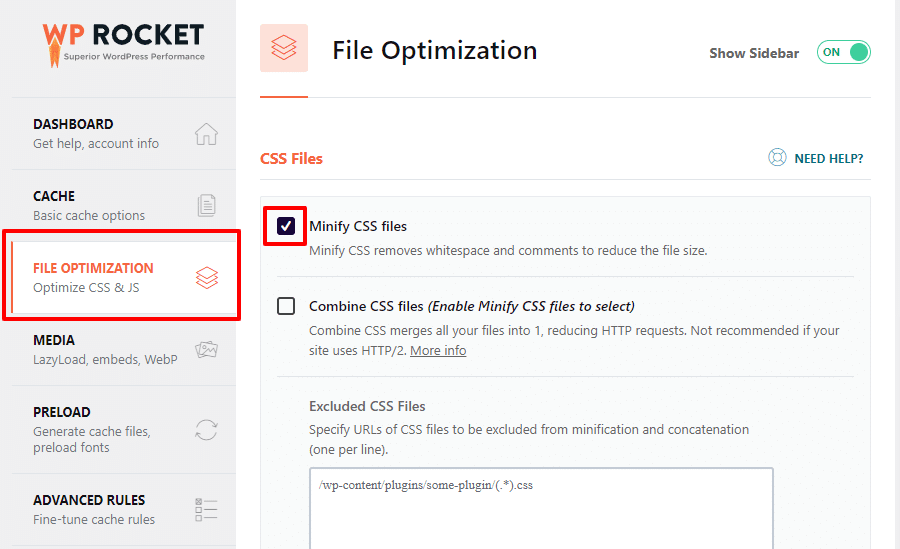Screen dimensions: 900x549
Task: Click the 'Specify URLs of CSS files' description
Action: 529,439
